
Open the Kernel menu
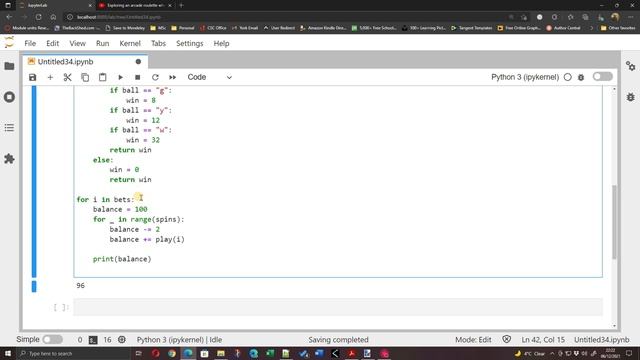(x=130, y=43)
